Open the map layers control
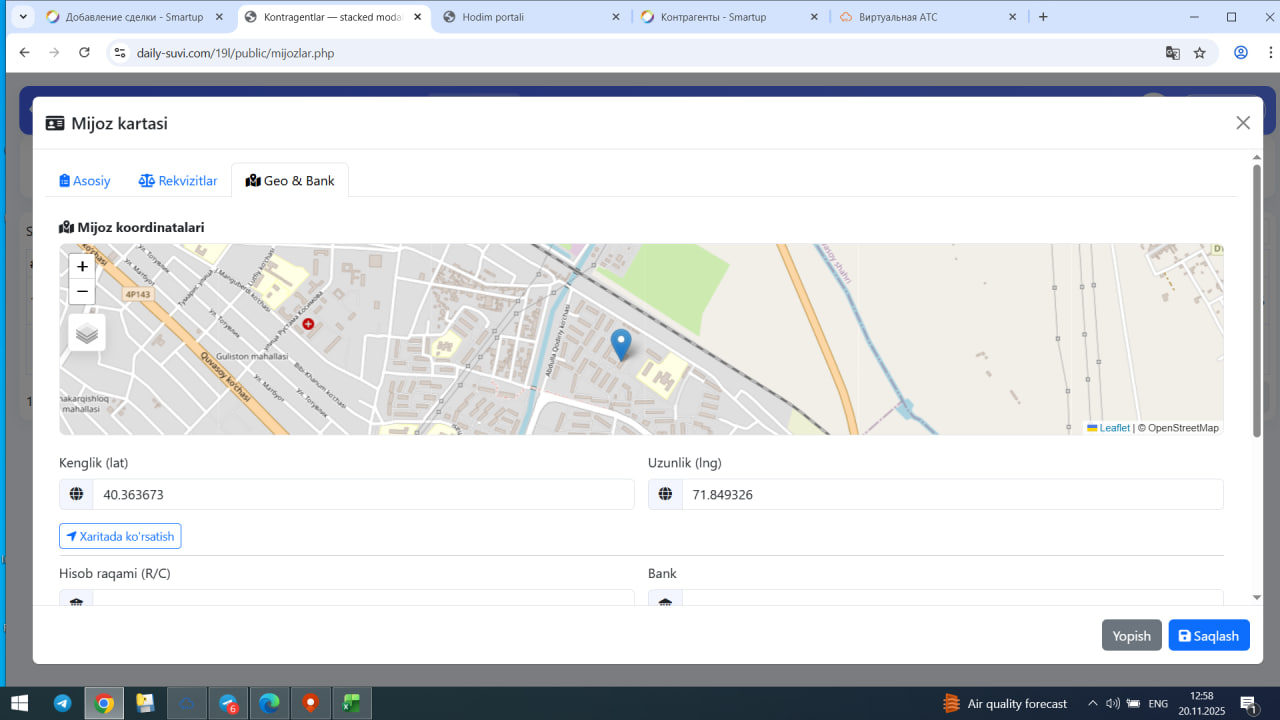Viewport: 1280px width, 720px height. click(x=87, y=333)
